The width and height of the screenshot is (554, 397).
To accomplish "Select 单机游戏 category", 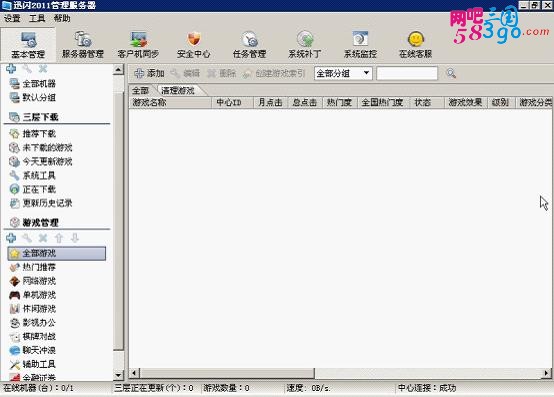I will (x=33, y=295).
